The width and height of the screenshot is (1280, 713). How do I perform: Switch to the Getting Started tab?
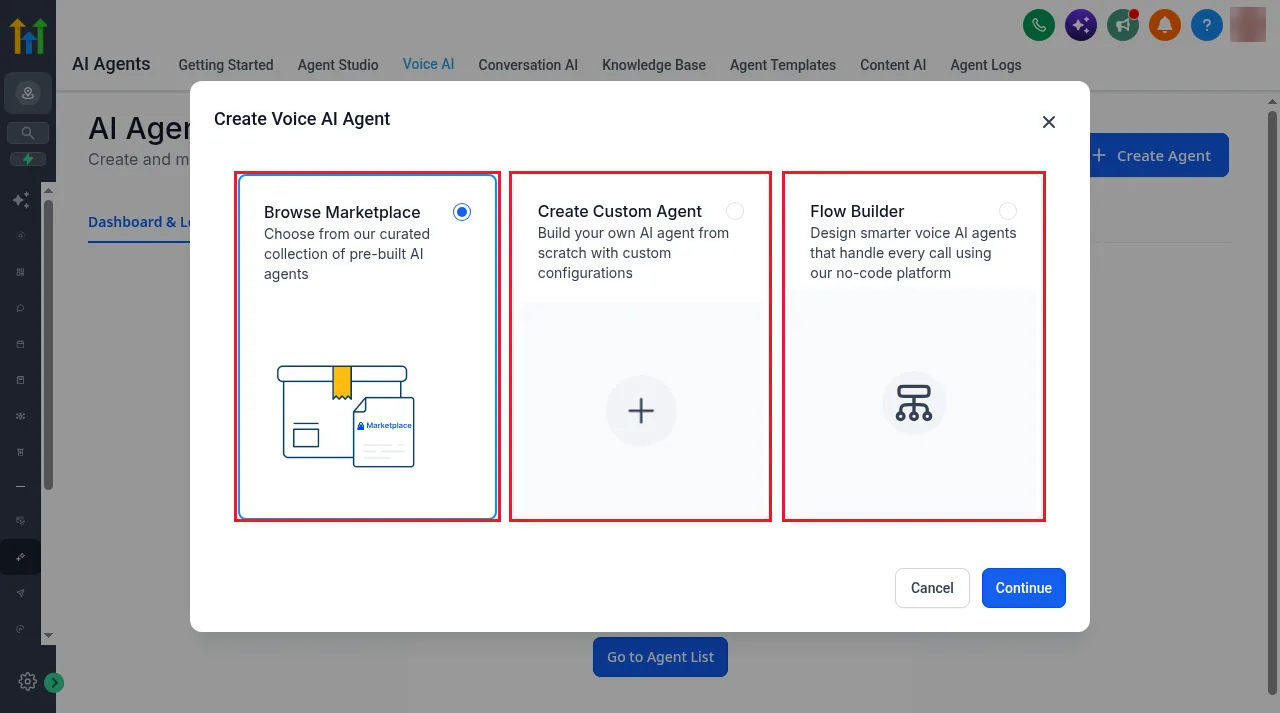[x=226, y=65]
